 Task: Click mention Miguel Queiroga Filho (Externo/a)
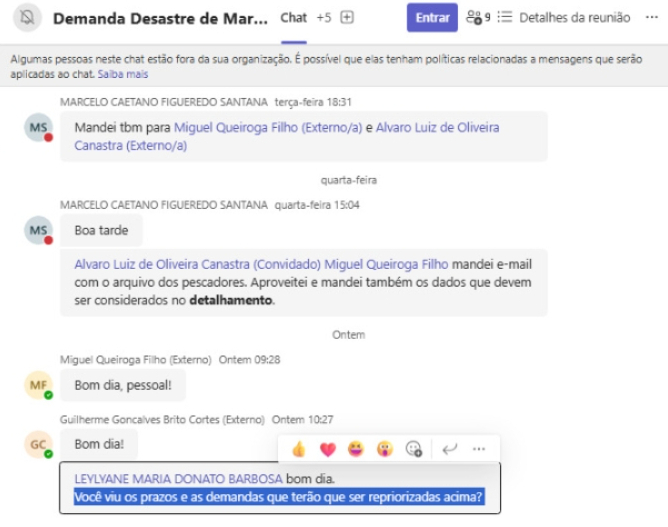point(268,127)
